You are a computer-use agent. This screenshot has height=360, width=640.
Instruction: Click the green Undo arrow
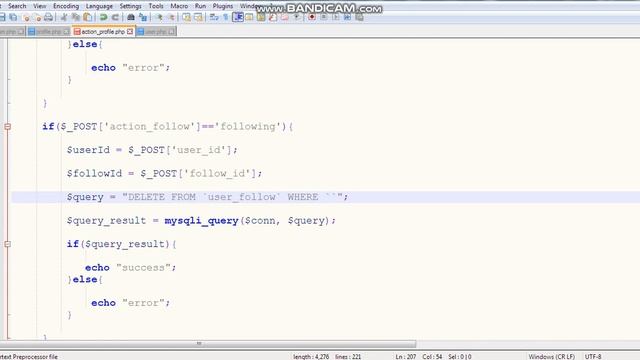point(103,17)
